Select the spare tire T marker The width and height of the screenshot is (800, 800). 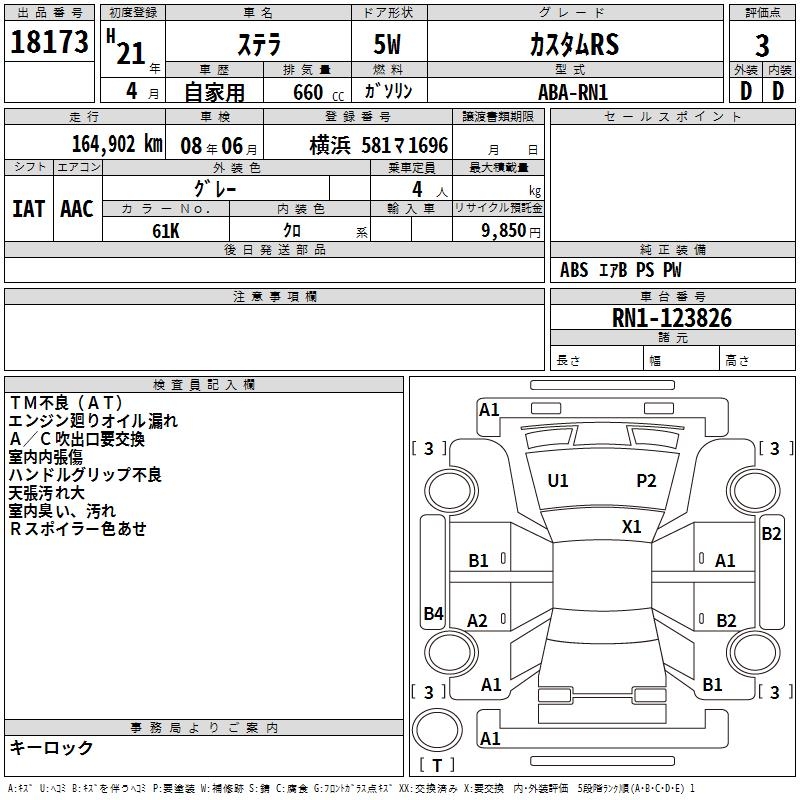tap(437, 765)
